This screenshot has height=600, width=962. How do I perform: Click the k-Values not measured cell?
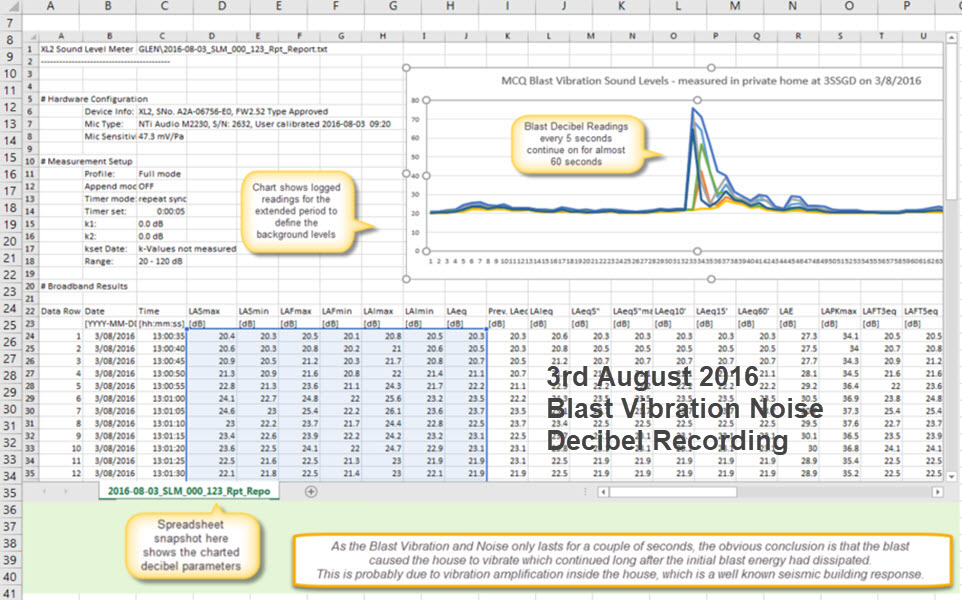coord(187,249)
